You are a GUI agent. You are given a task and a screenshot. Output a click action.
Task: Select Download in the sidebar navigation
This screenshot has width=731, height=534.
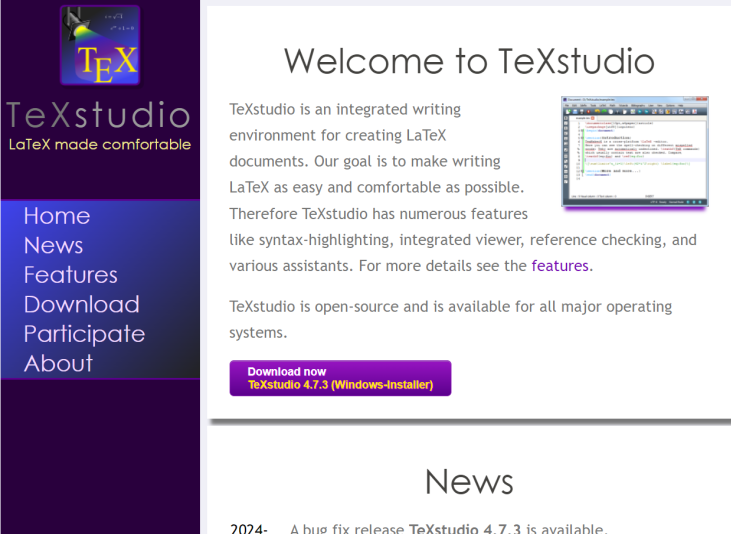pos(82,305)
